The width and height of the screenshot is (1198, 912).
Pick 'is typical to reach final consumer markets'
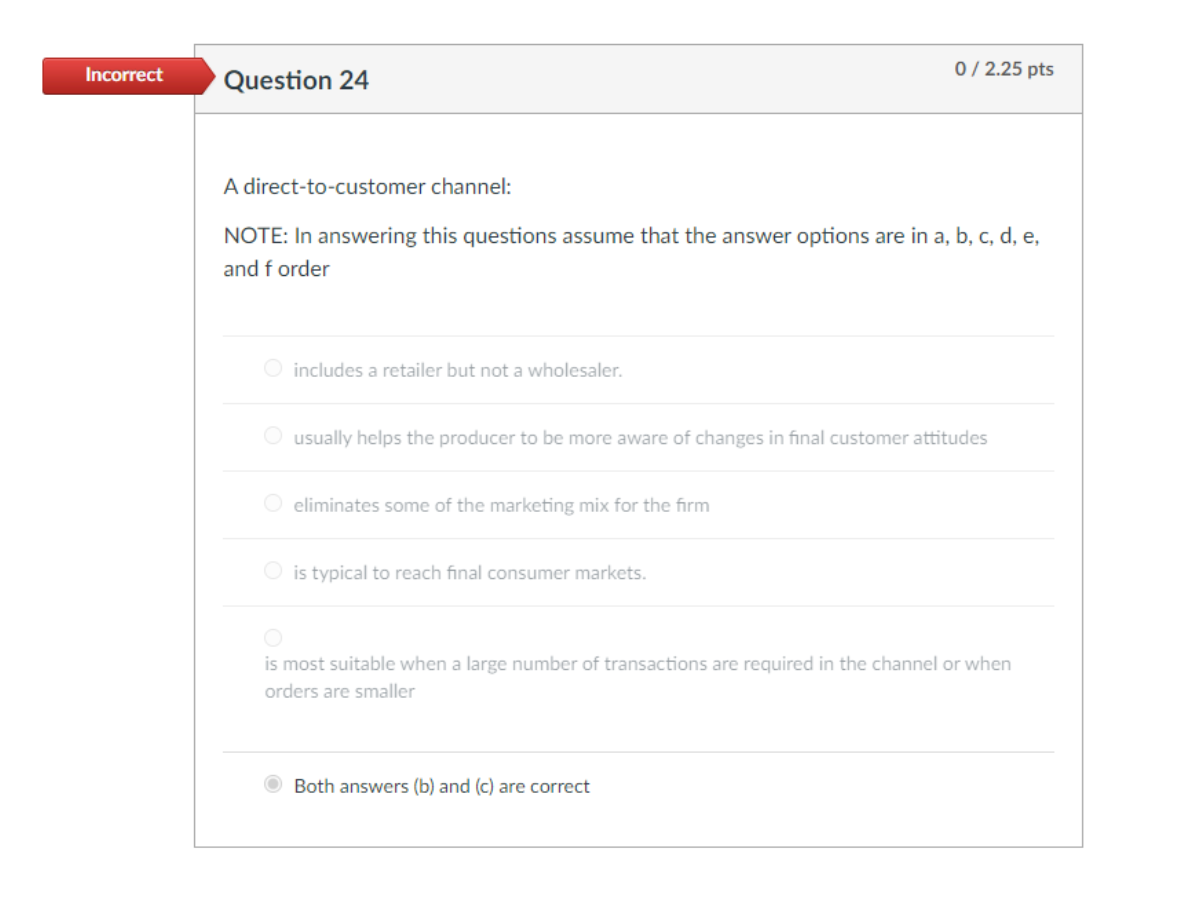point(272,570)
